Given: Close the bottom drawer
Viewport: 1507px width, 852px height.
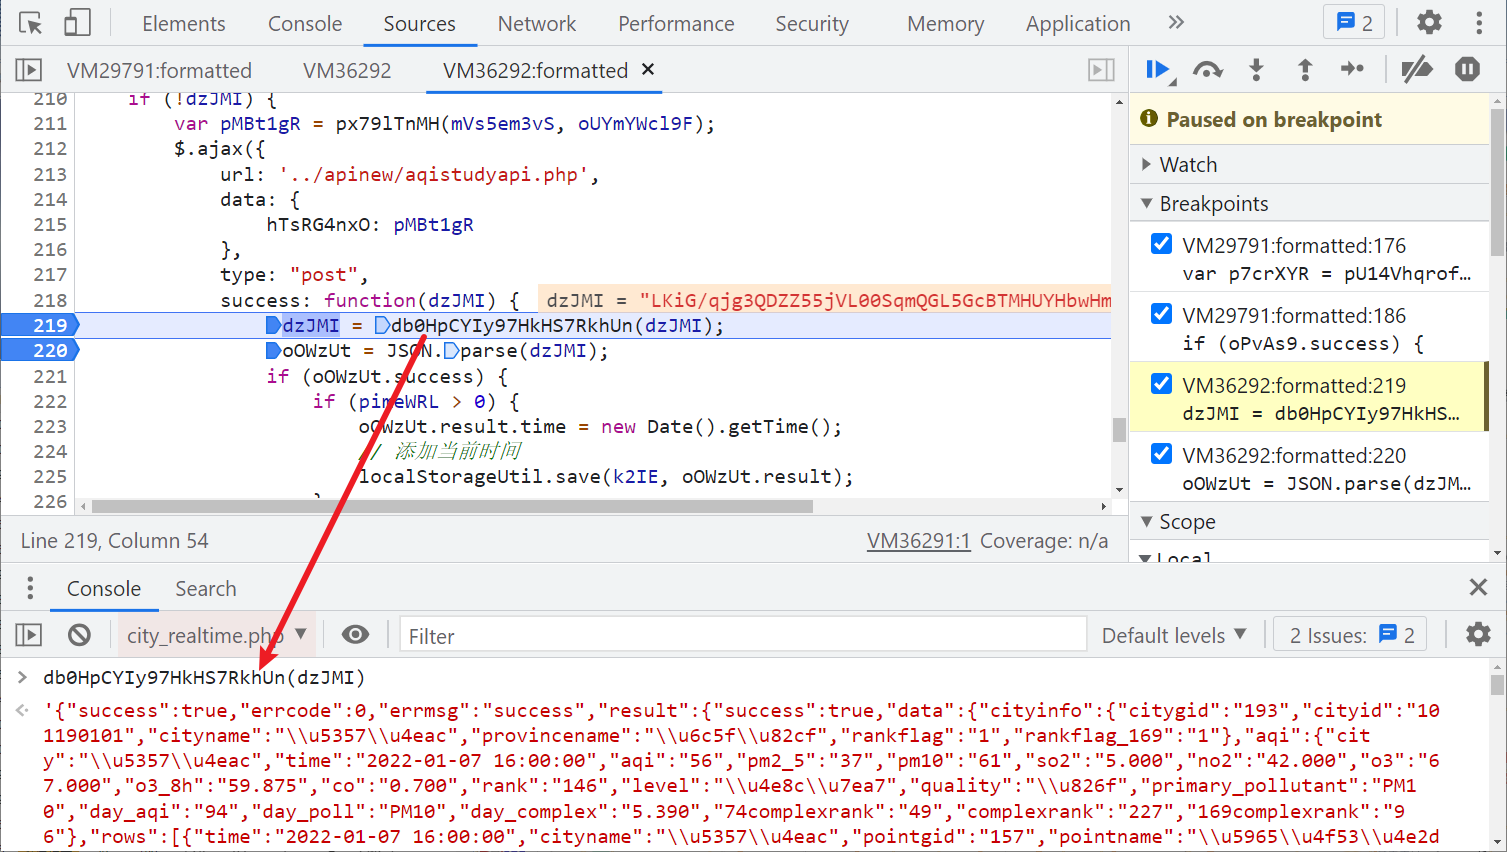Looking at the screenshot, I should coord(1478,587).
